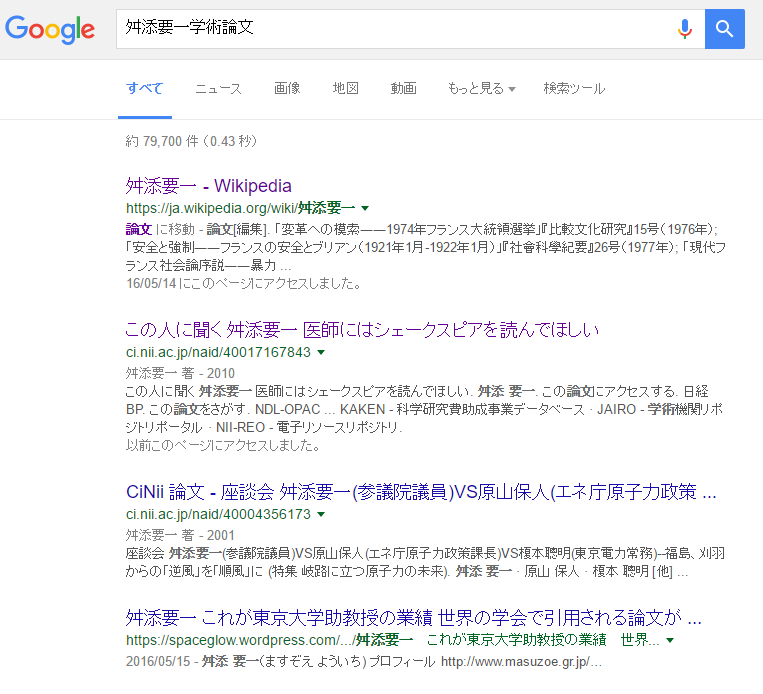This screenshot has height=694, width=763.
Task: Click the Google logo
Action: tap(50, 28)
